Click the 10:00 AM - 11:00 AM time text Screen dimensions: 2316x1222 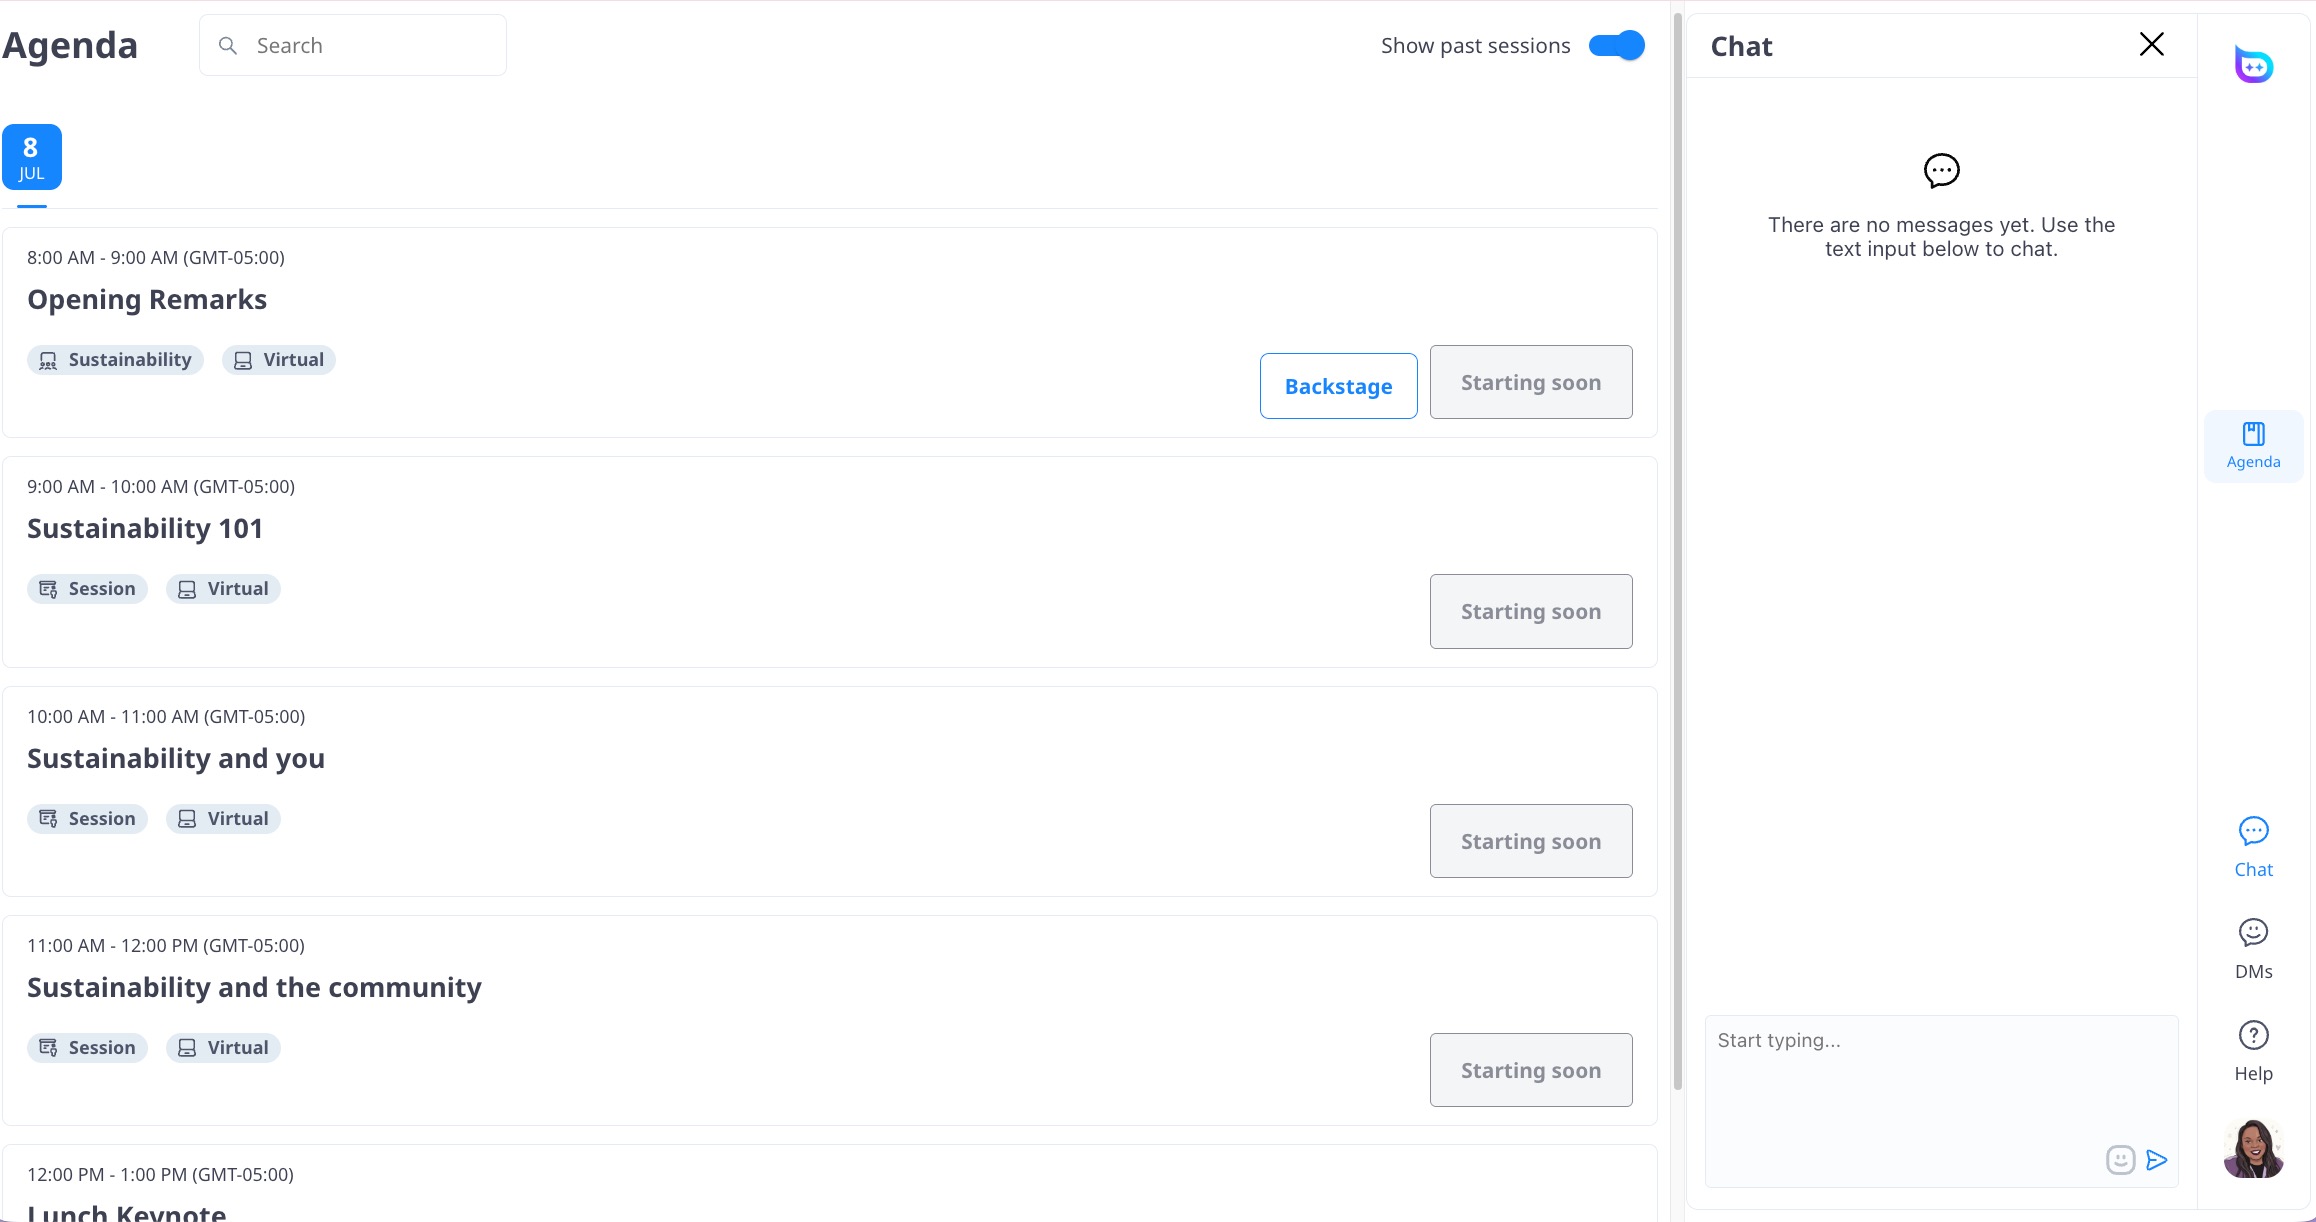166,717
